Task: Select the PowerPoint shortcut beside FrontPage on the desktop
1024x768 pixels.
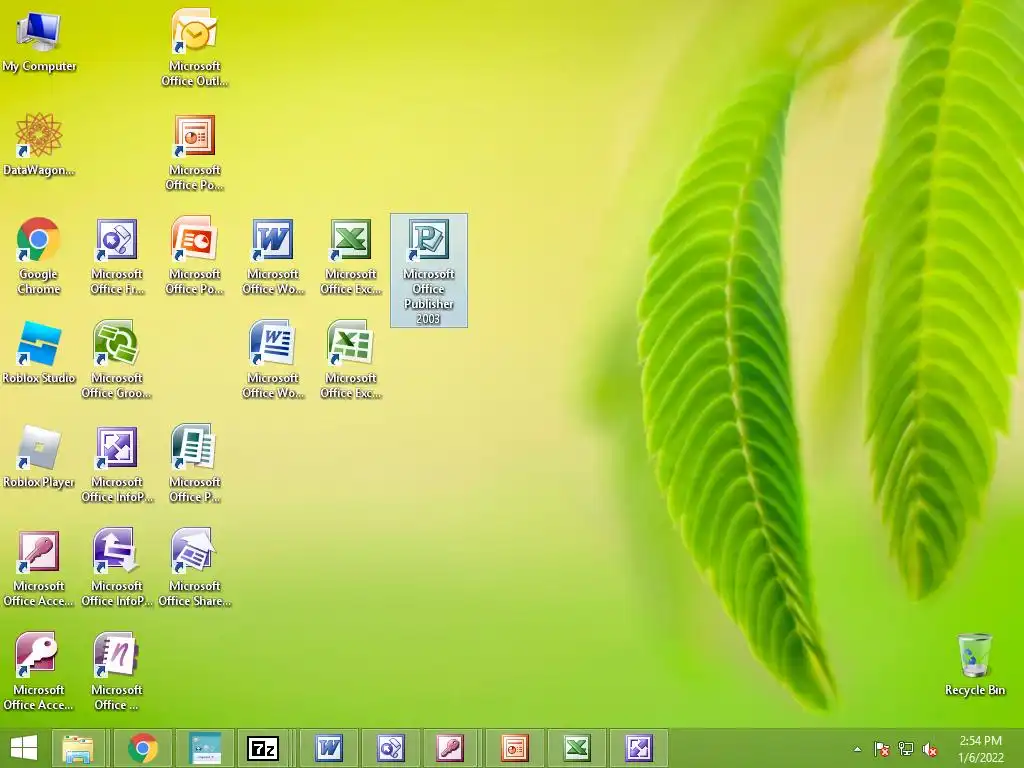Action: pyautogui.click(x=195, y=256)
